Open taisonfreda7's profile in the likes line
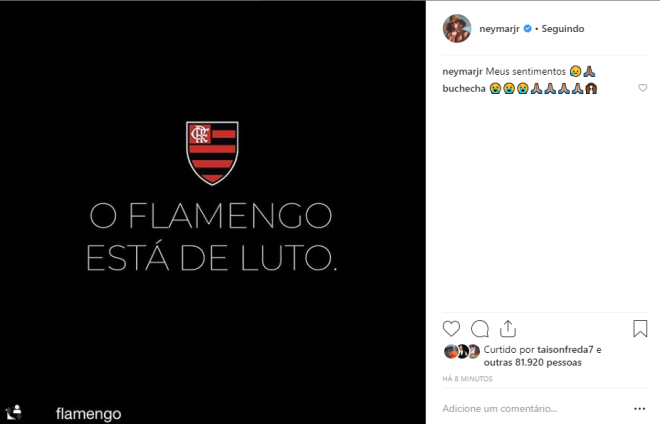This screenshot has width=660, height=424. point(565,349)
